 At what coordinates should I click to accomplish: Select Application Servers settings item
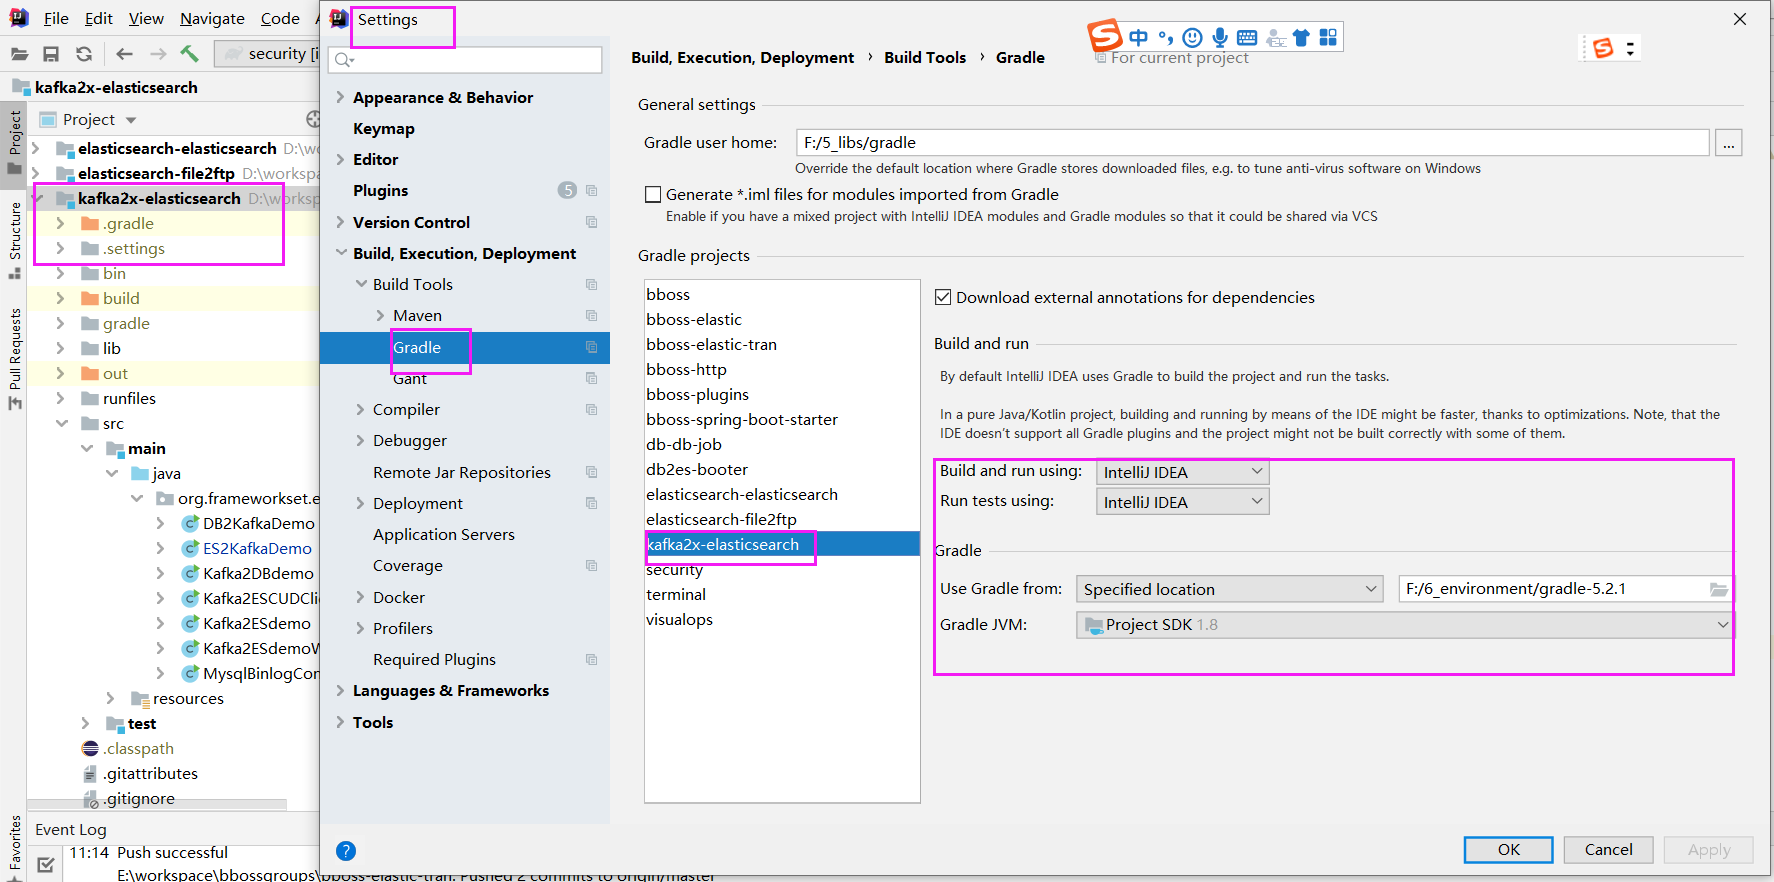pyautogui.click(x=444, y=535)
